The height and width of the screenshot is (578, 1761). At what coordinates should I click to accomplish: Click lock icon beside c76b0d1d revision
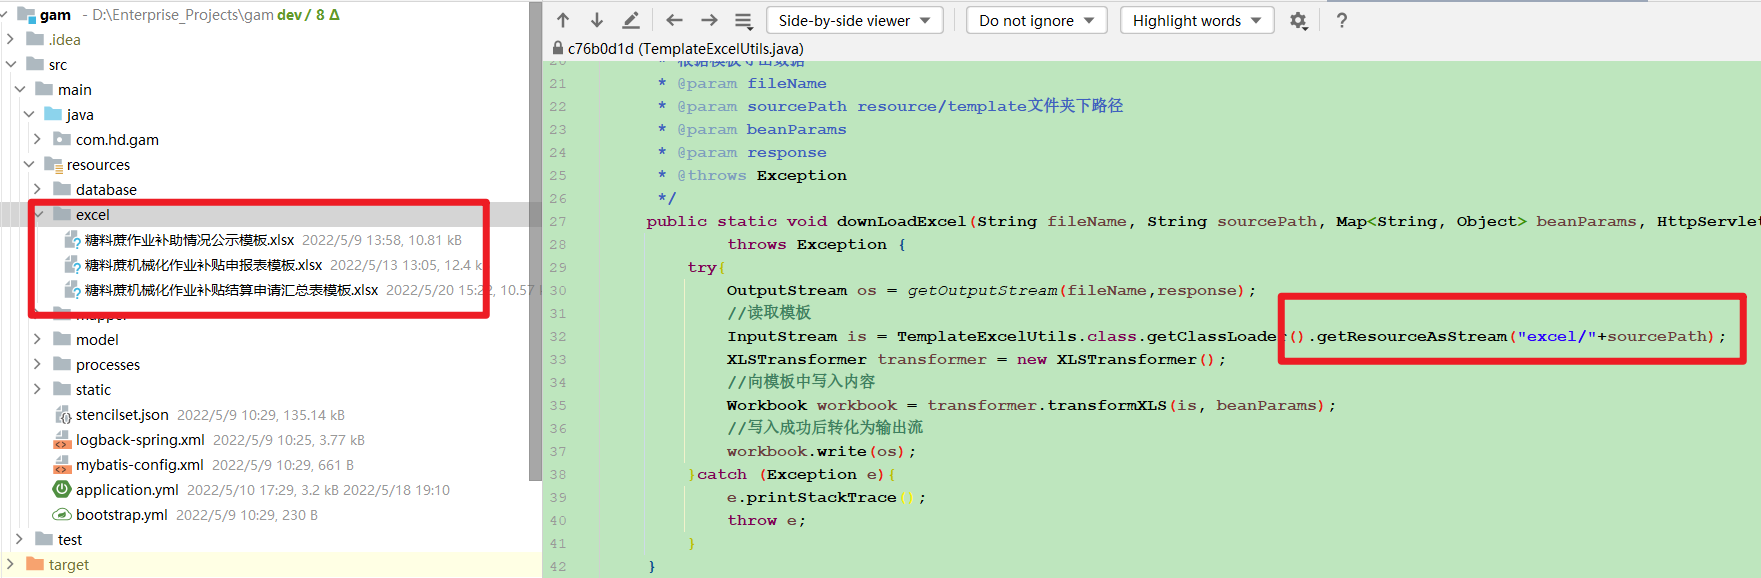click(x=558, y=48)
